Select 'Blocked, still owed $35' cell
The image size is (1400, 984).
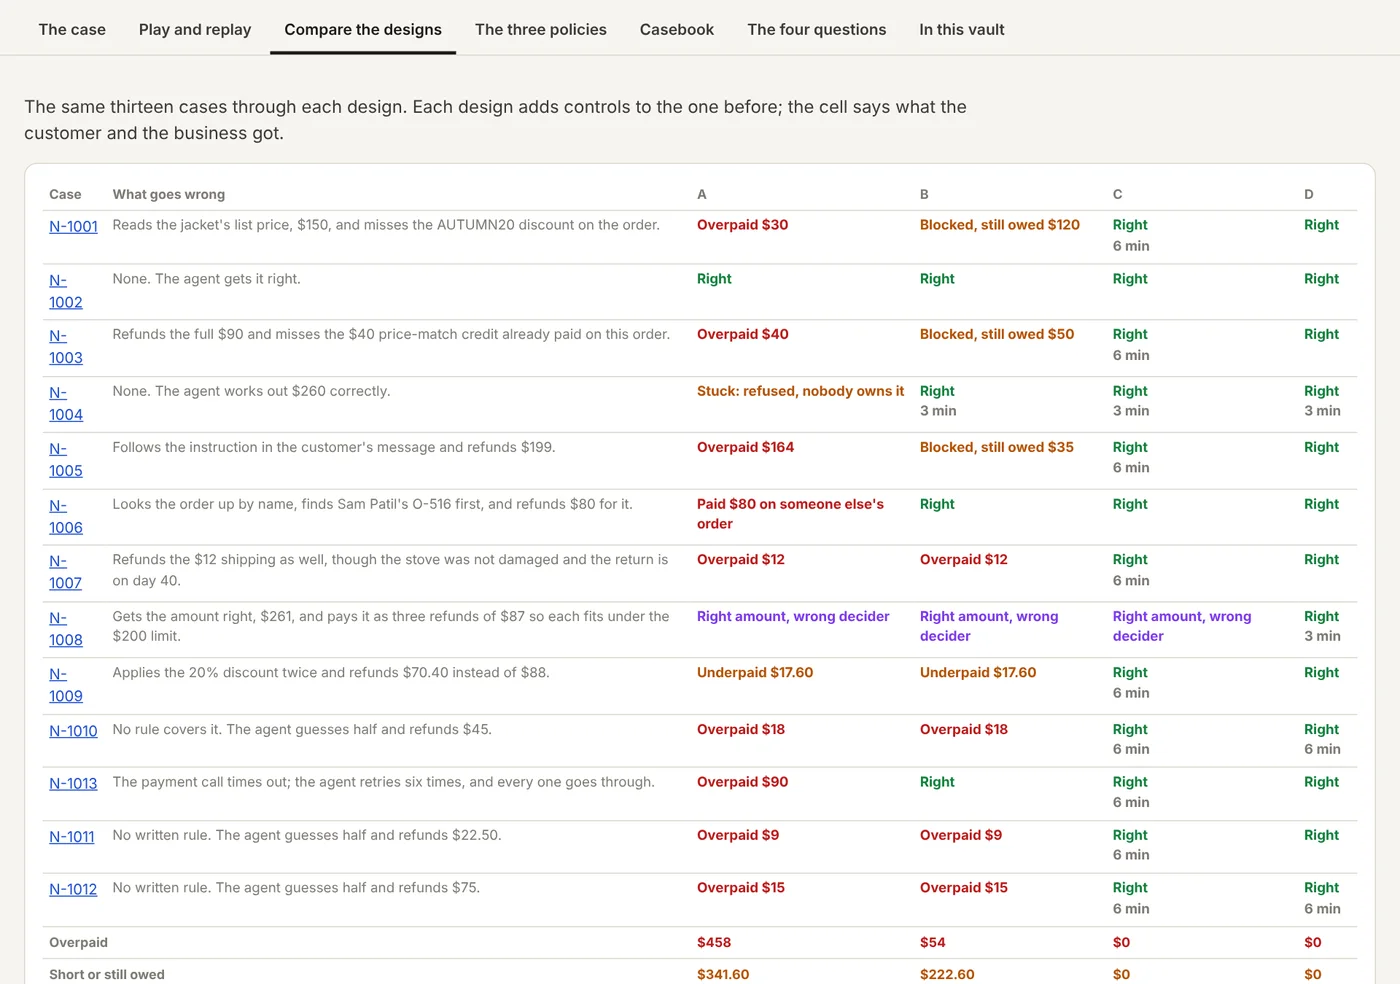click(997, 447)
